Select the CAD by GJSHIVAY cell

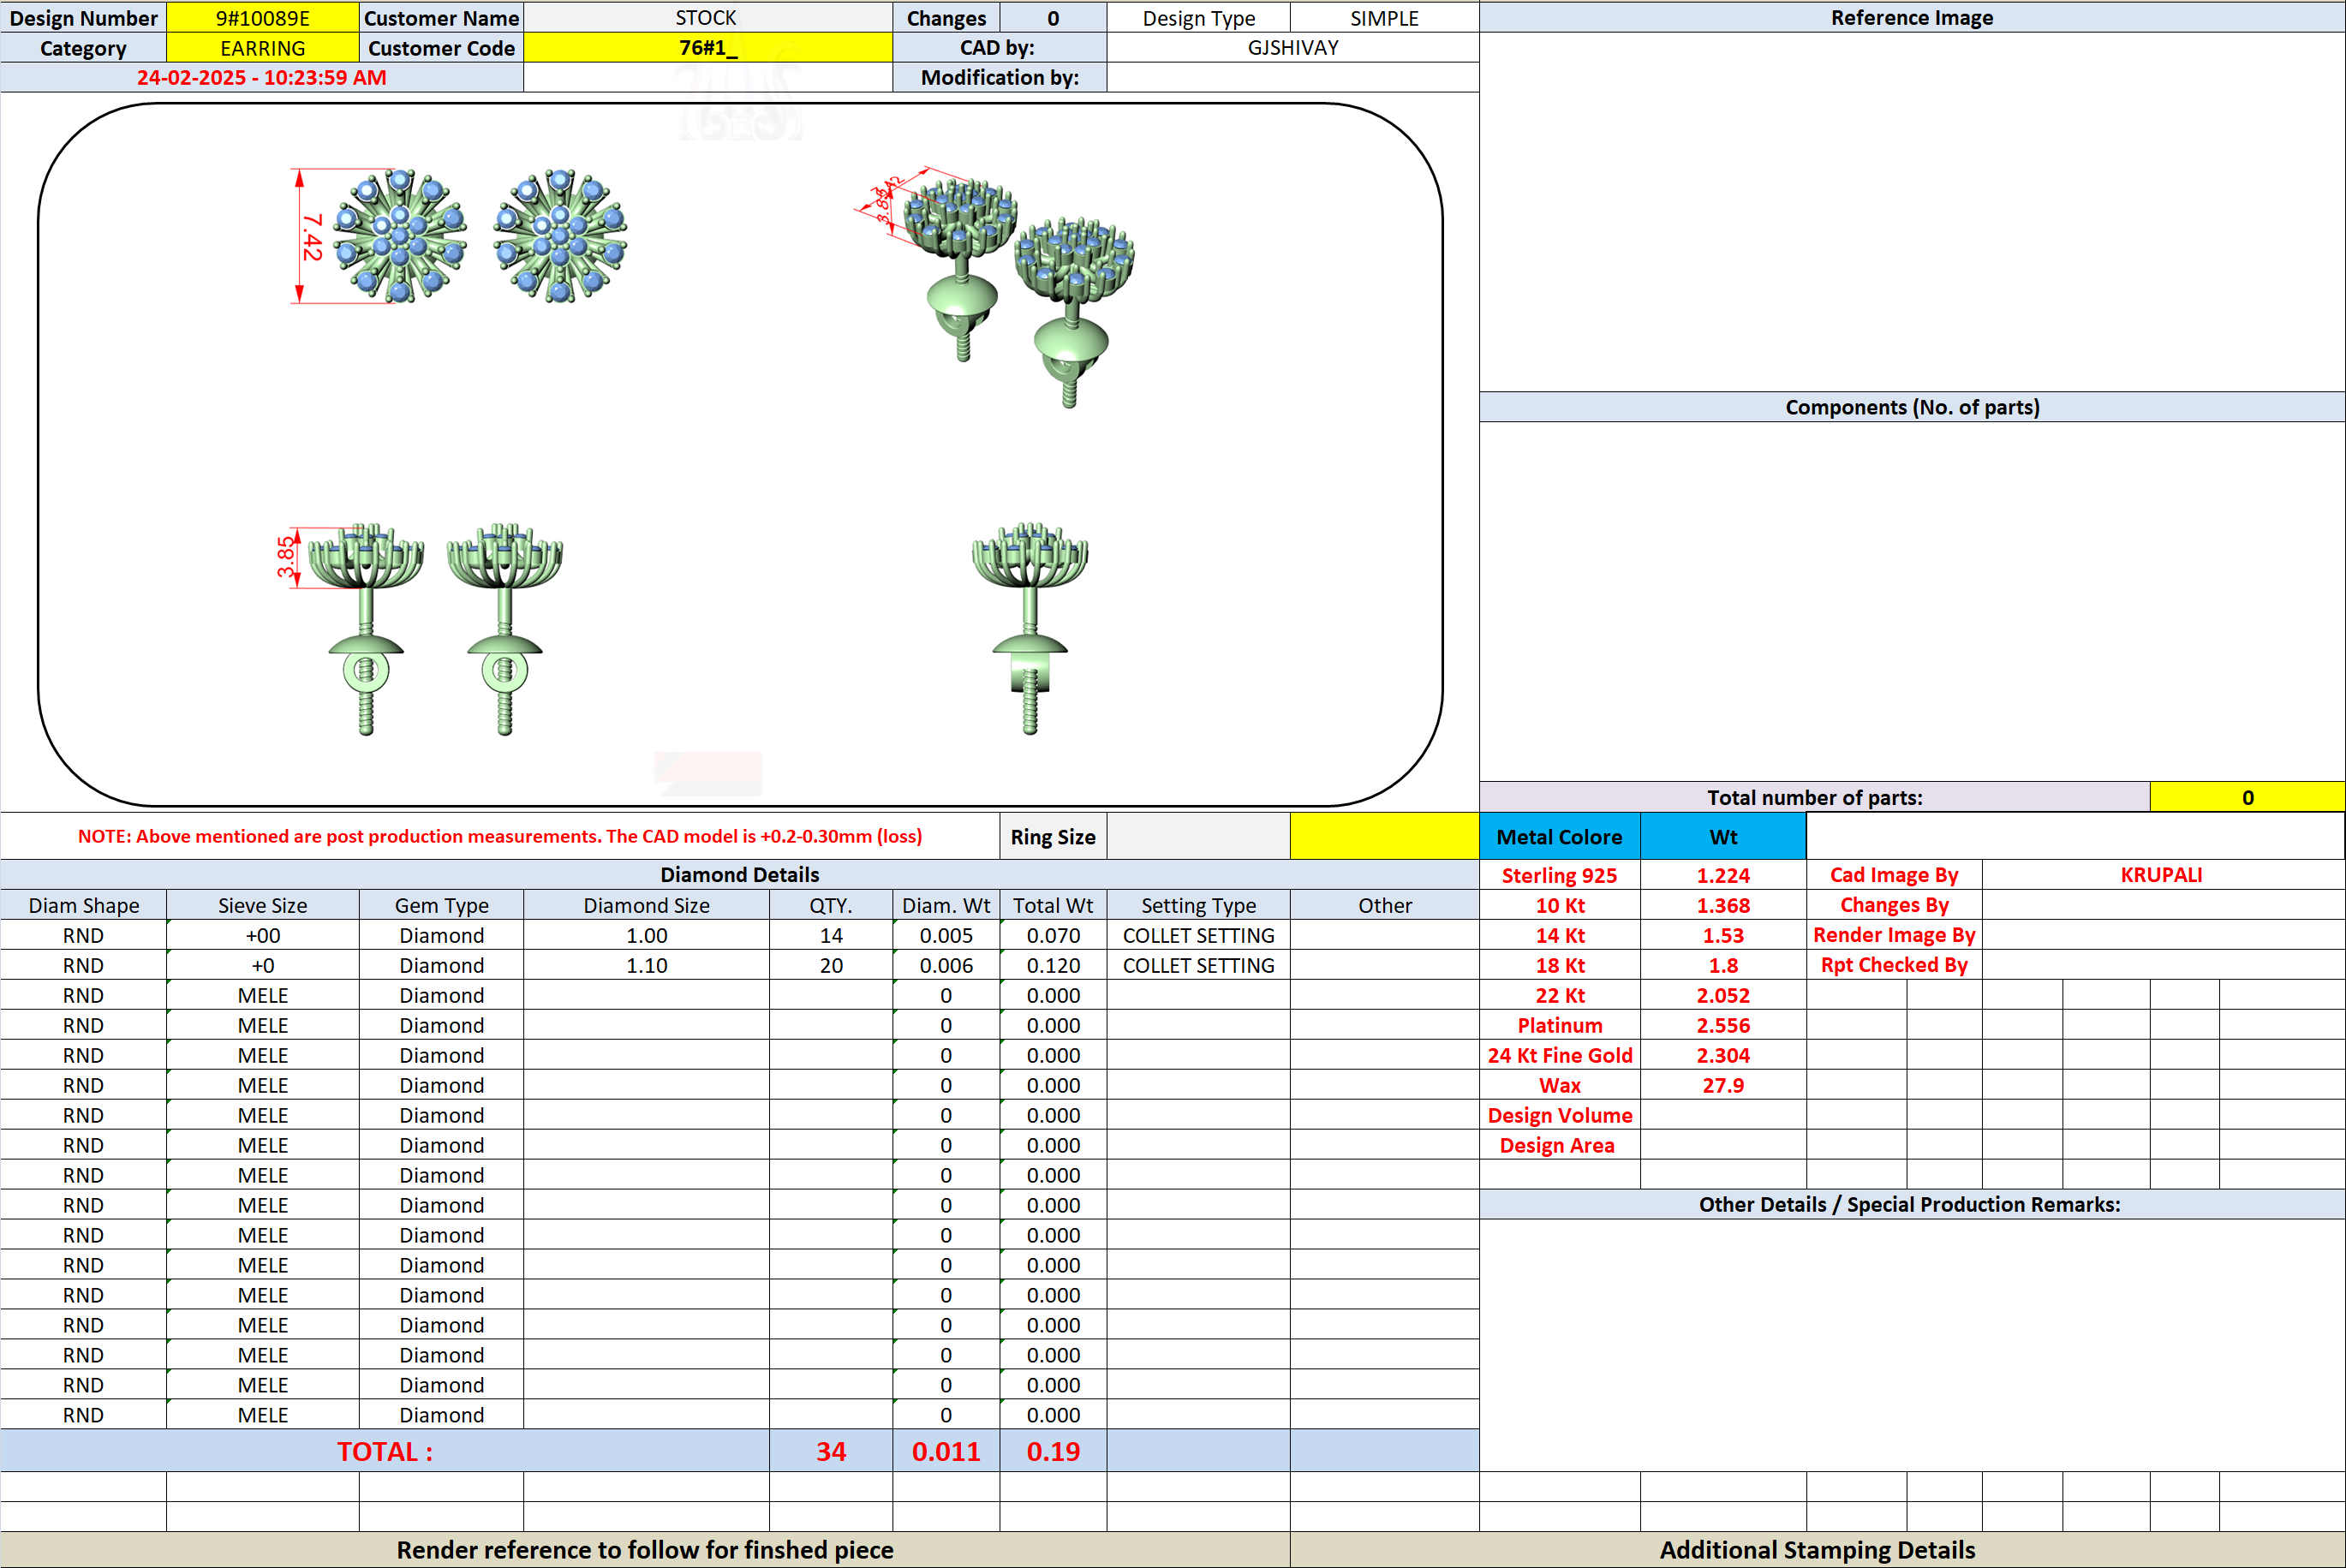pyautogui.click(x=1293, y=48)
